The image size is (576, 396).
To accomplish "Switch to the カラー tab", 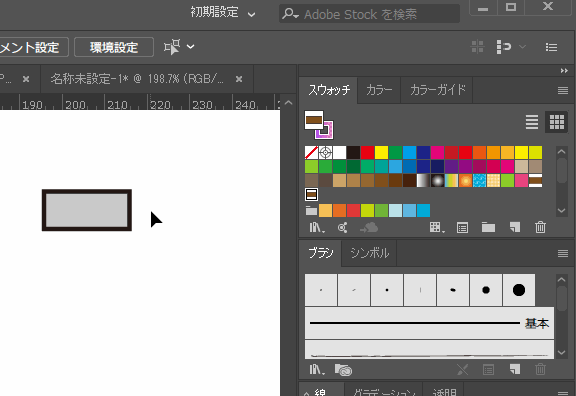I will (379, 90).
